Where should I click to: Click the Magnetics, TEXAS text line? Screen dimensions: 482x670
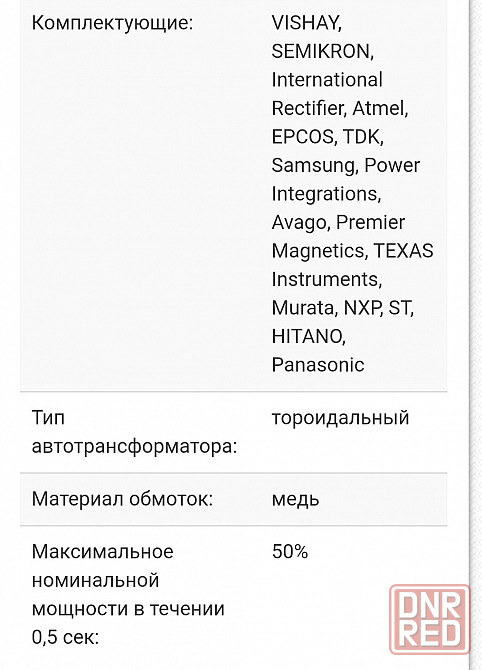(353, 251)
